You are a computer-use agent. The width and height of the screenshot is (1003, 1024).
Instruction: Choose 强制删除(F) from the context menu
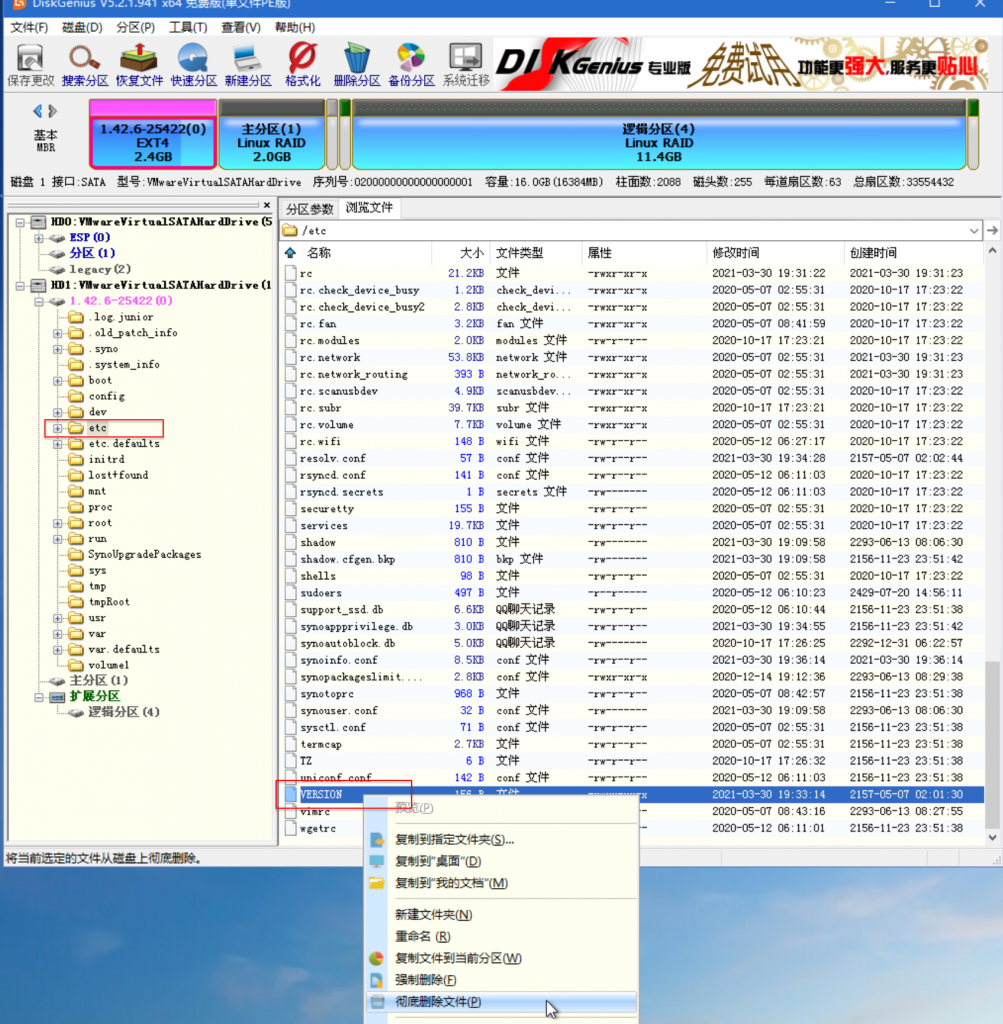(502, 980)
